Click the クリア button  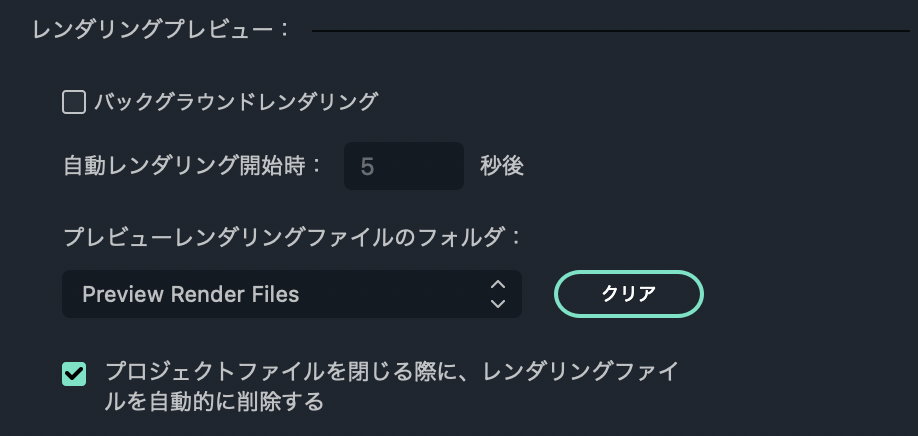pyautogui.click(x=628, y=294)
